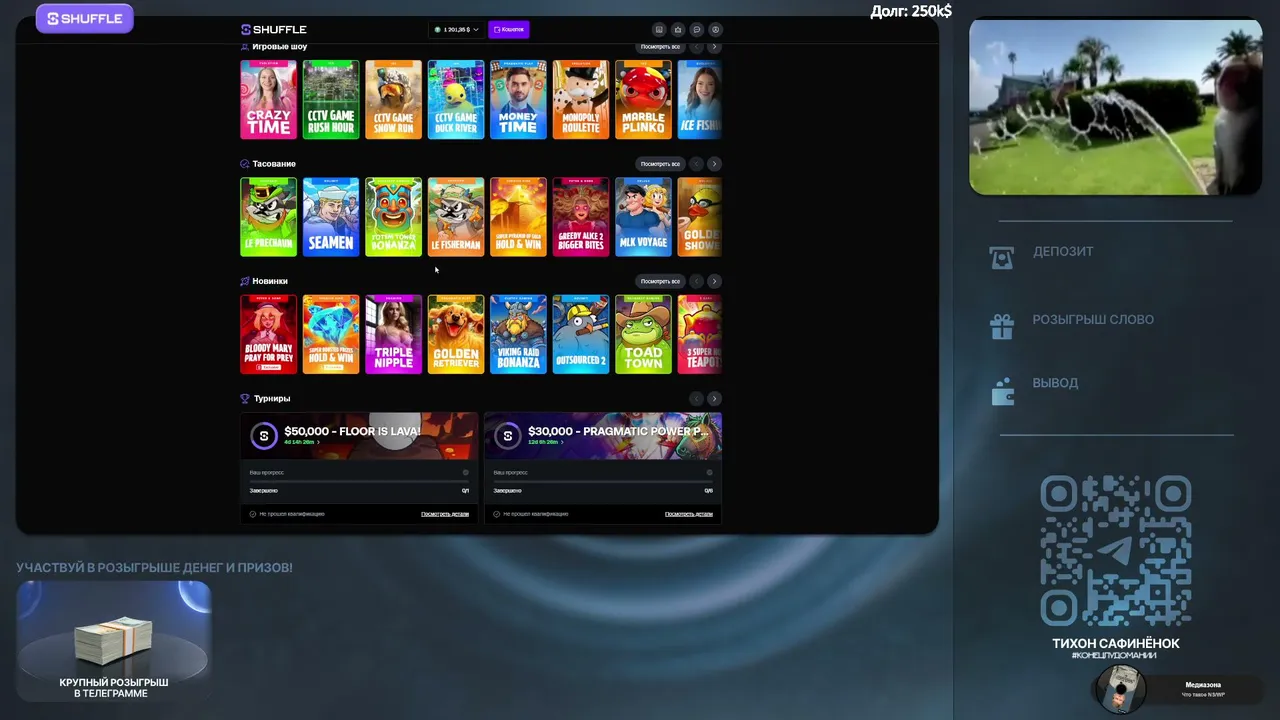Click the Floor Is Lava progress info icon
Image resolution: width=1280 pixels, height=720 pixels.
466,472
